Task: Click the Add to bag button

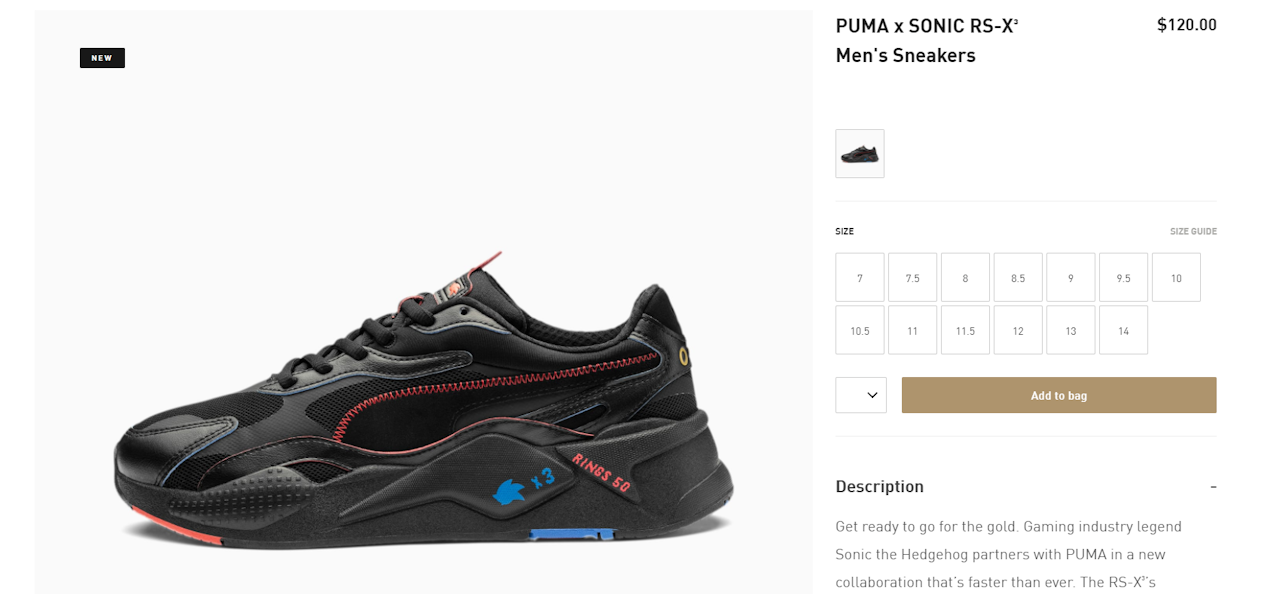Action: click(x=1059, y=395)
